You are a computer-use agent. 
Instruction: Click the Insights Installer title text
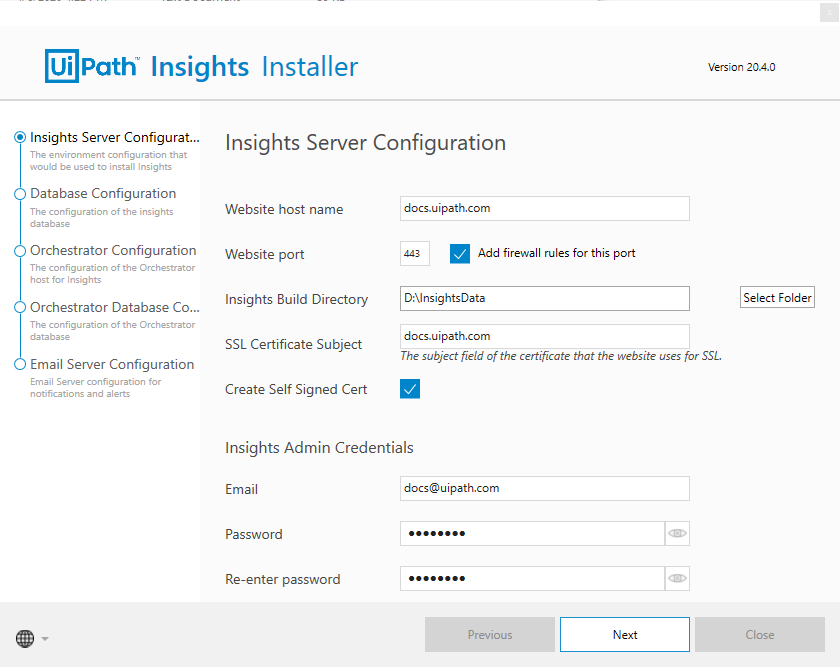(x=254, y=67)
